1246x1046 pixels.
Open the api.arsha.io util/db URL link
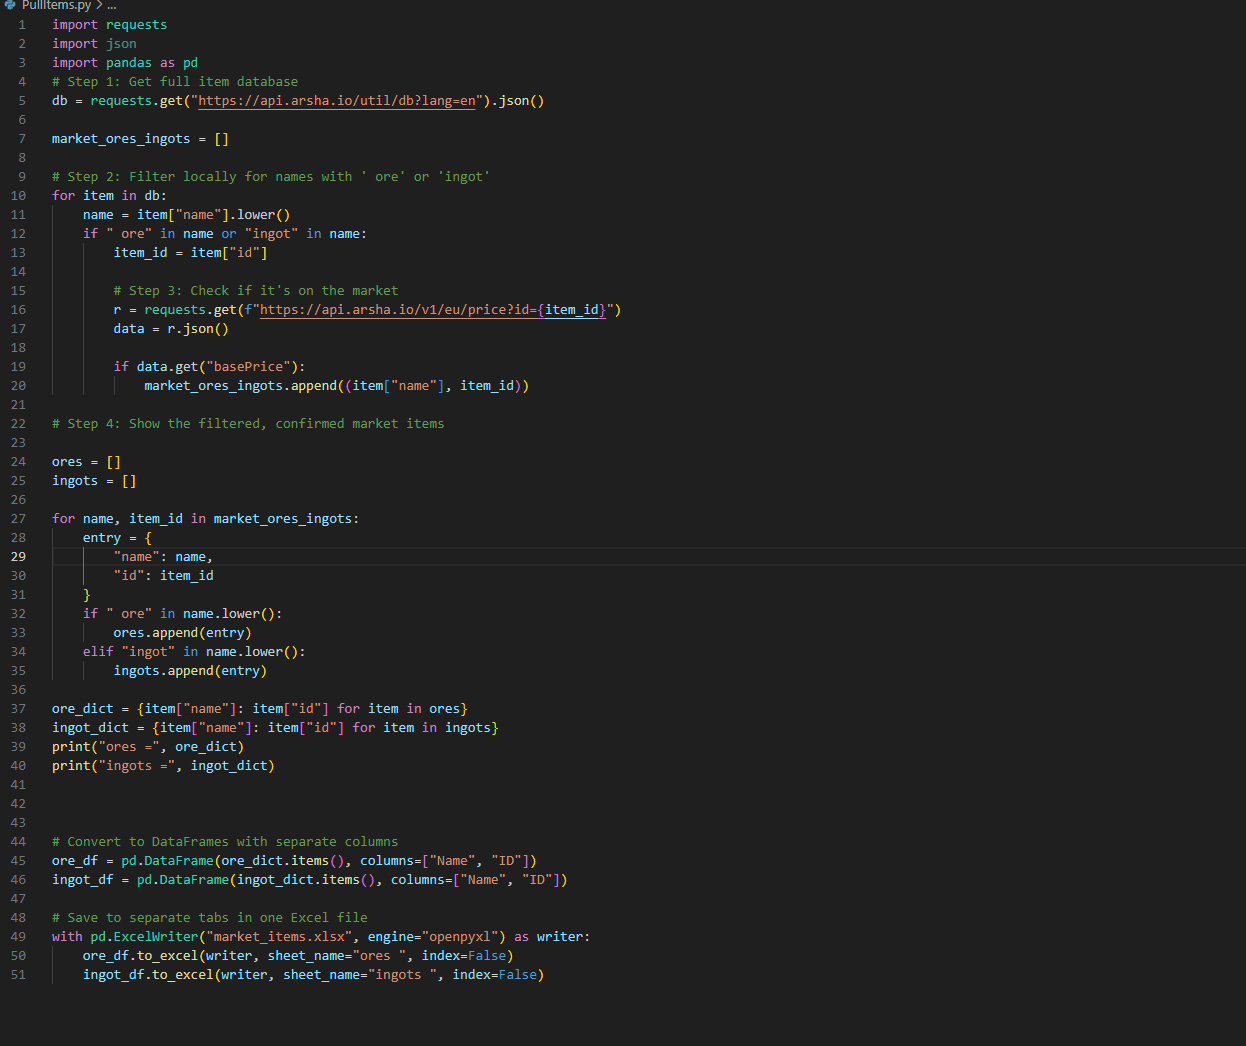(337, 101)
